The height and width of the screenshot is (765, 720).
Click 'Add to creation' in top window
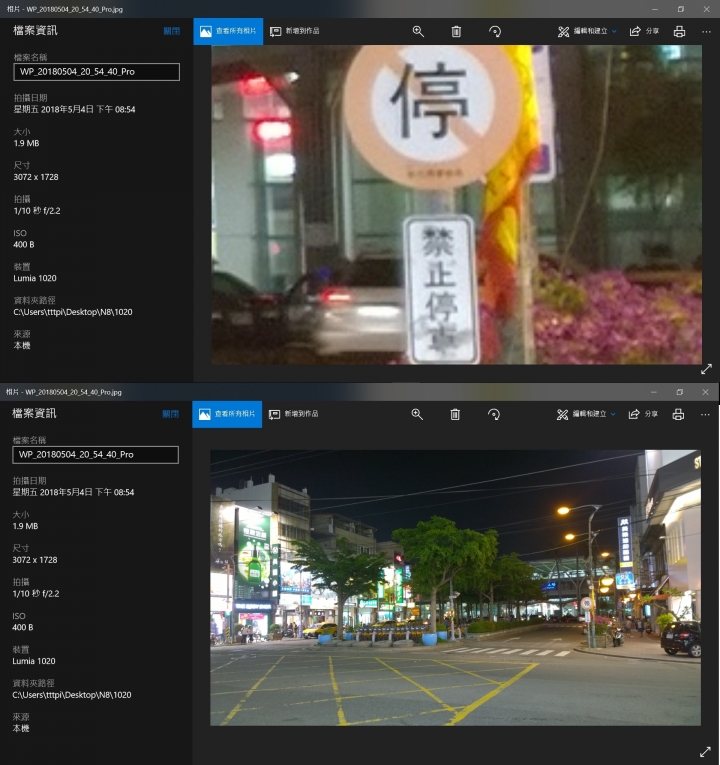click(x=295, y=31)
